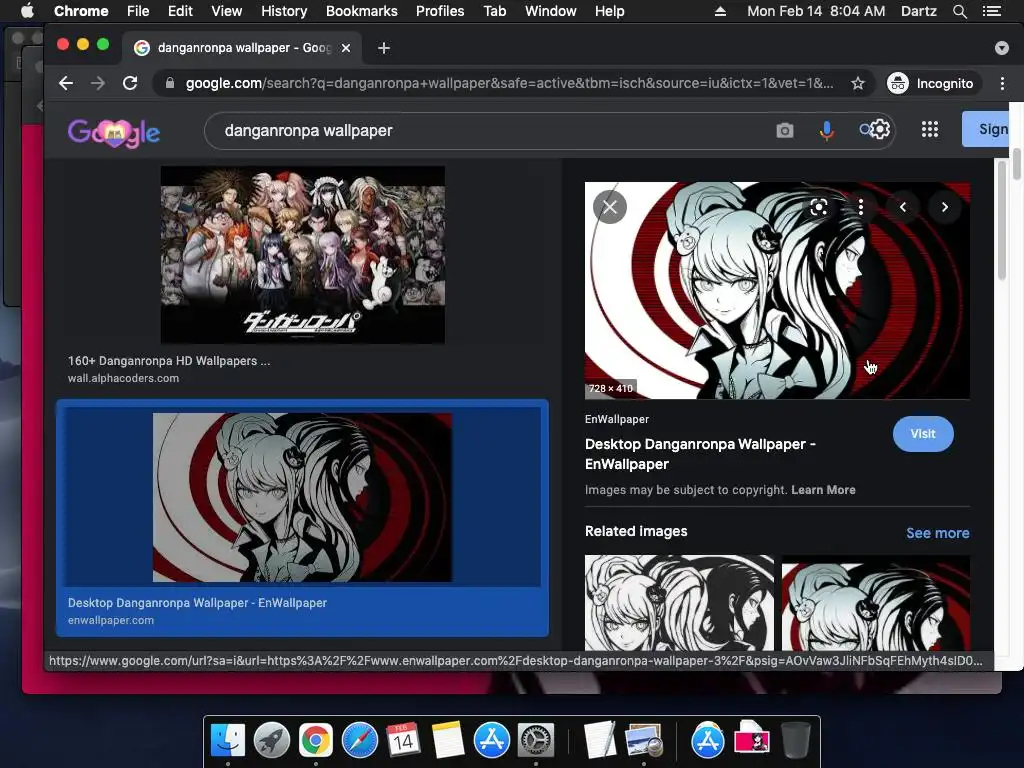The height and width of the screenshot is (768, 1024).
Task: Click the address bar URL
Action: click(x=509, y=83)
